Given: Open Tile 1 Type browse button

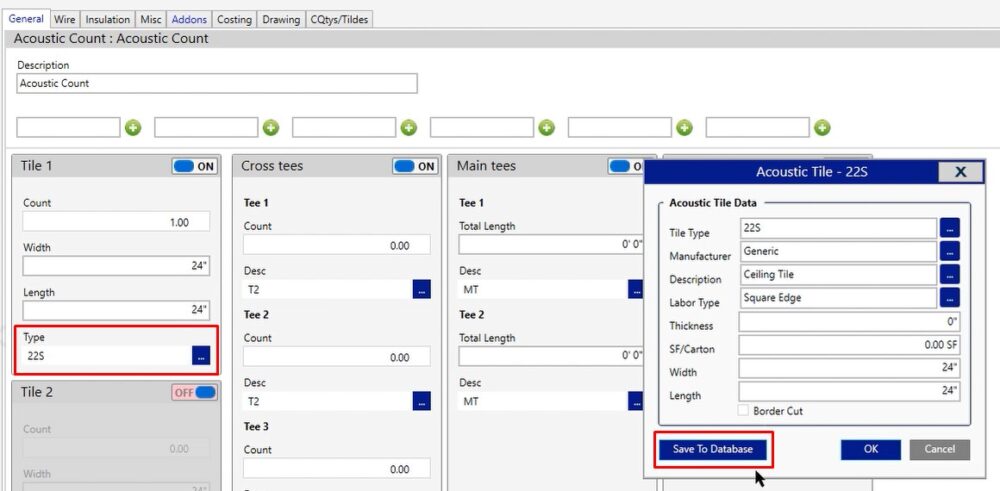Looking at the screenshot, I should click(201, 355).
